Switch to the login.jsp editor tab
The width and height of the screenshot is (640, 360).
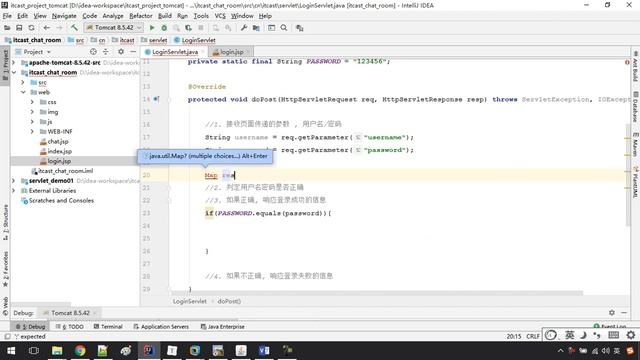click(232, 52)
